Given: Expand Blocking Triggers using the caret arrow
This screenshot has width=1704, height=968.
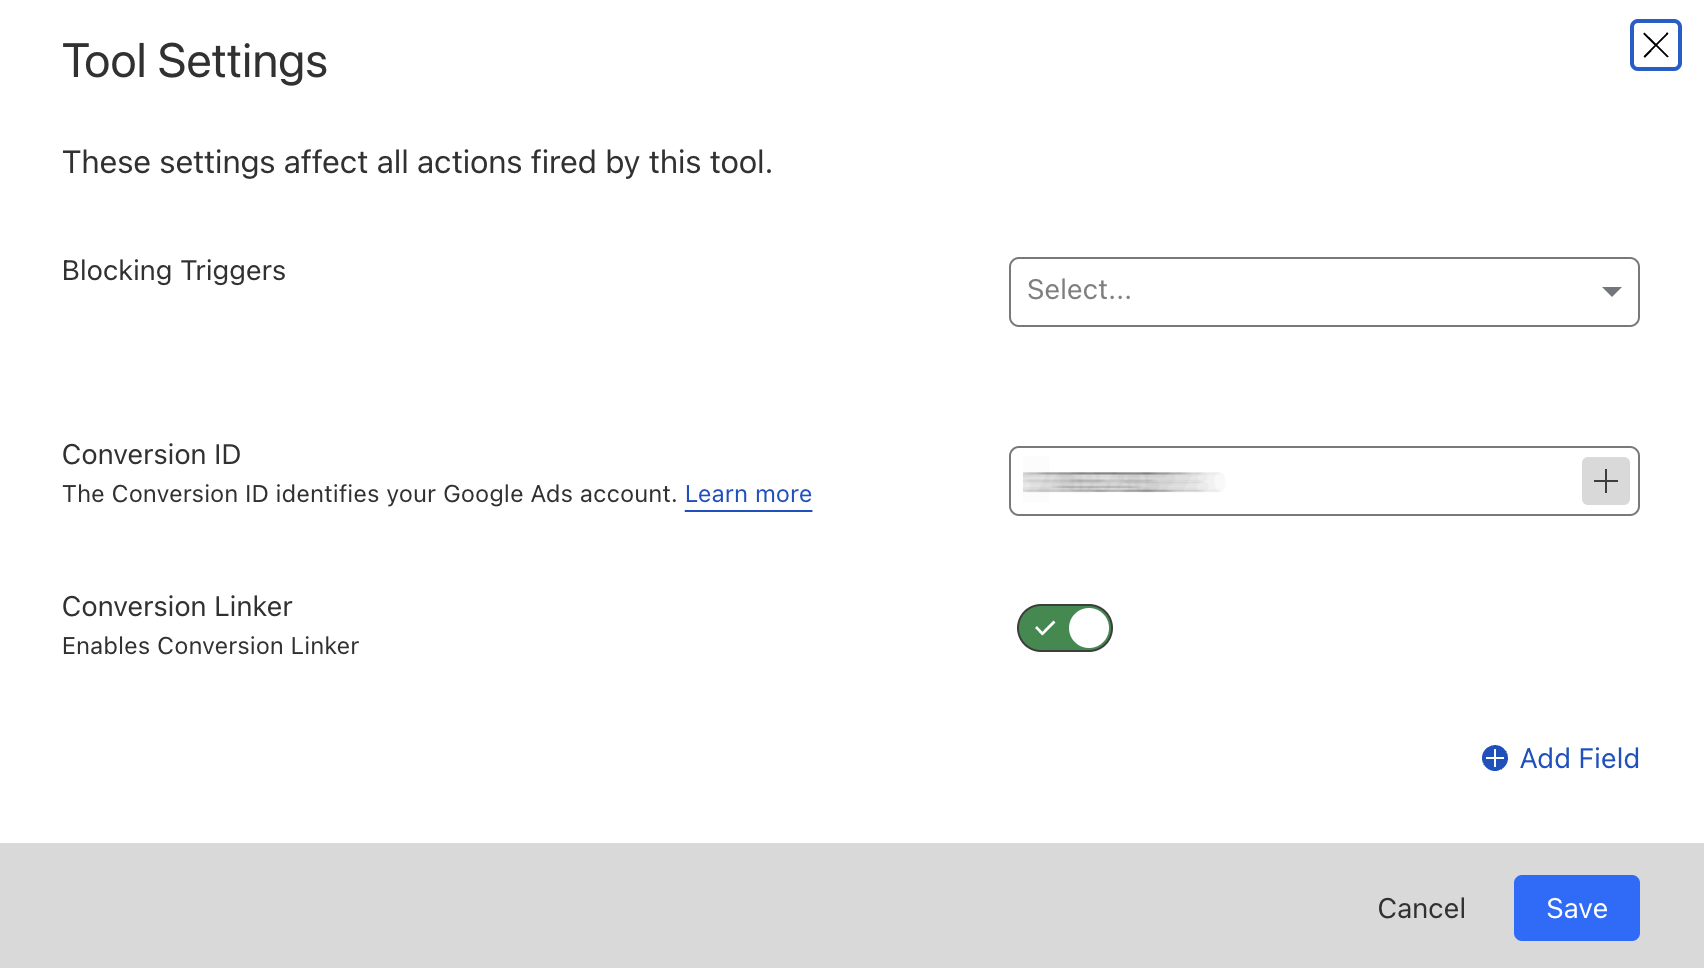Looking at the screenshot, I should 1610,291.
